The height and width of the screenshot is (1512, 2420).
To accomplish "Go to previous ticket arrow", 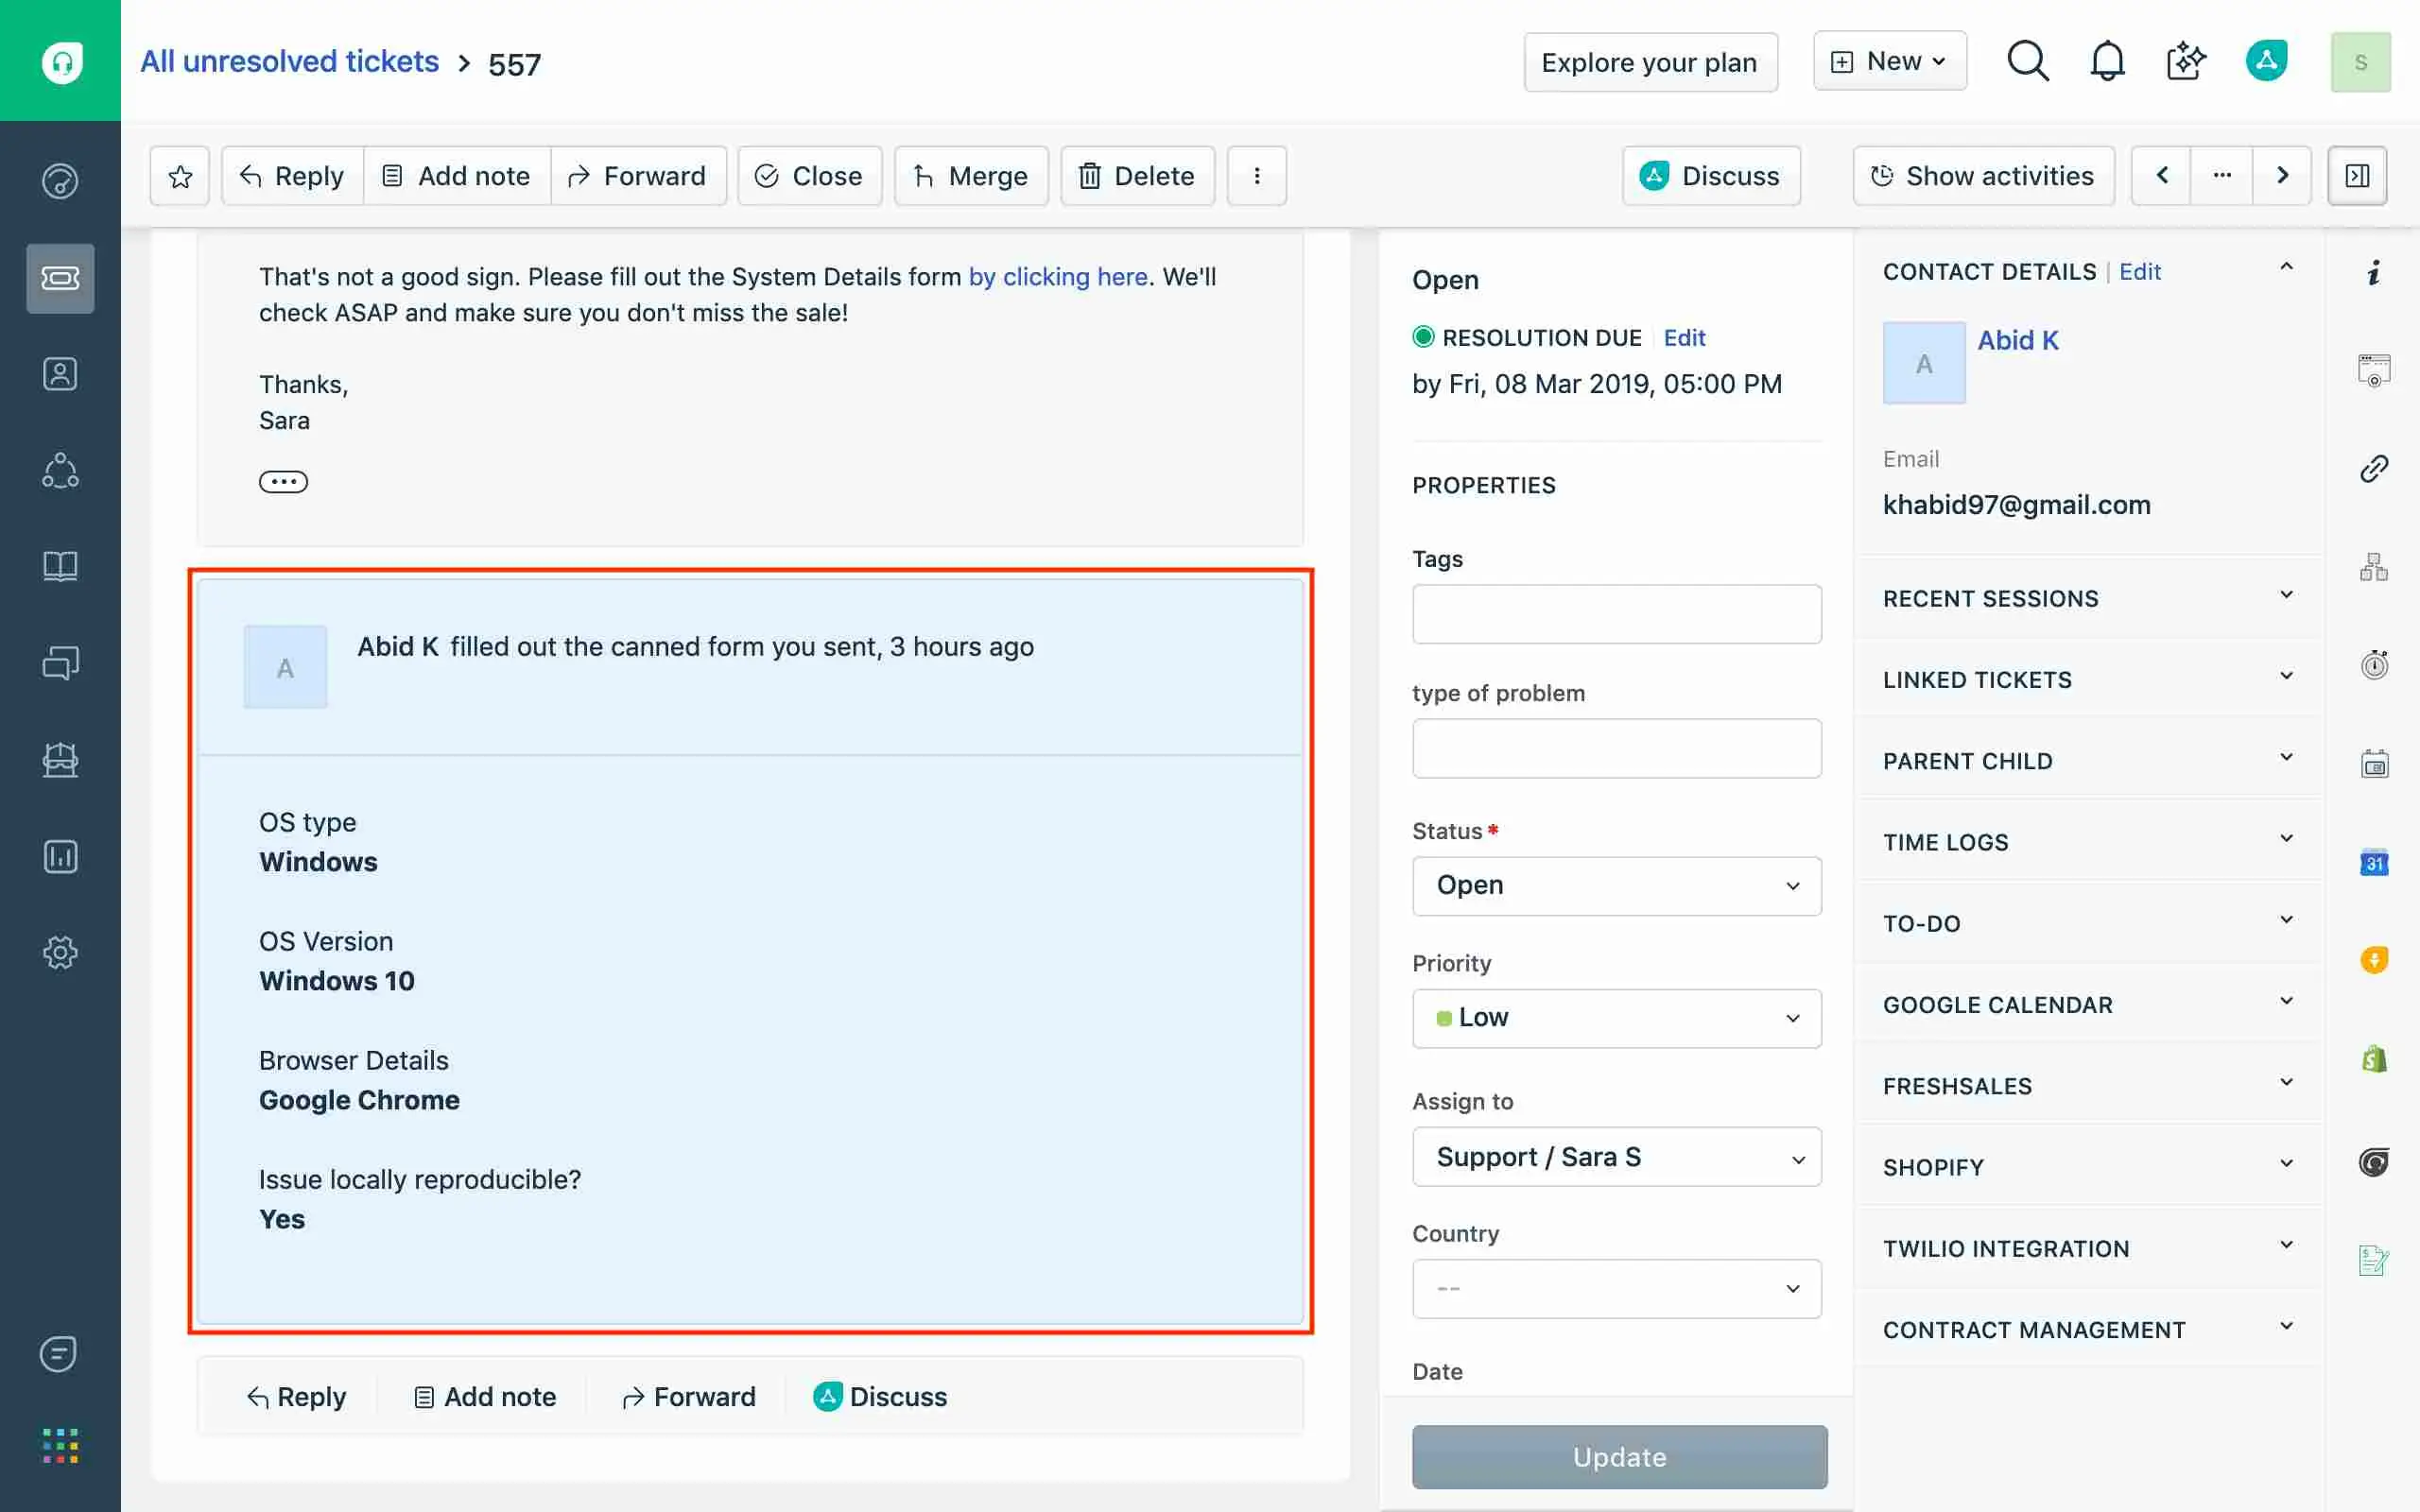I will (x=2161, y=176).
